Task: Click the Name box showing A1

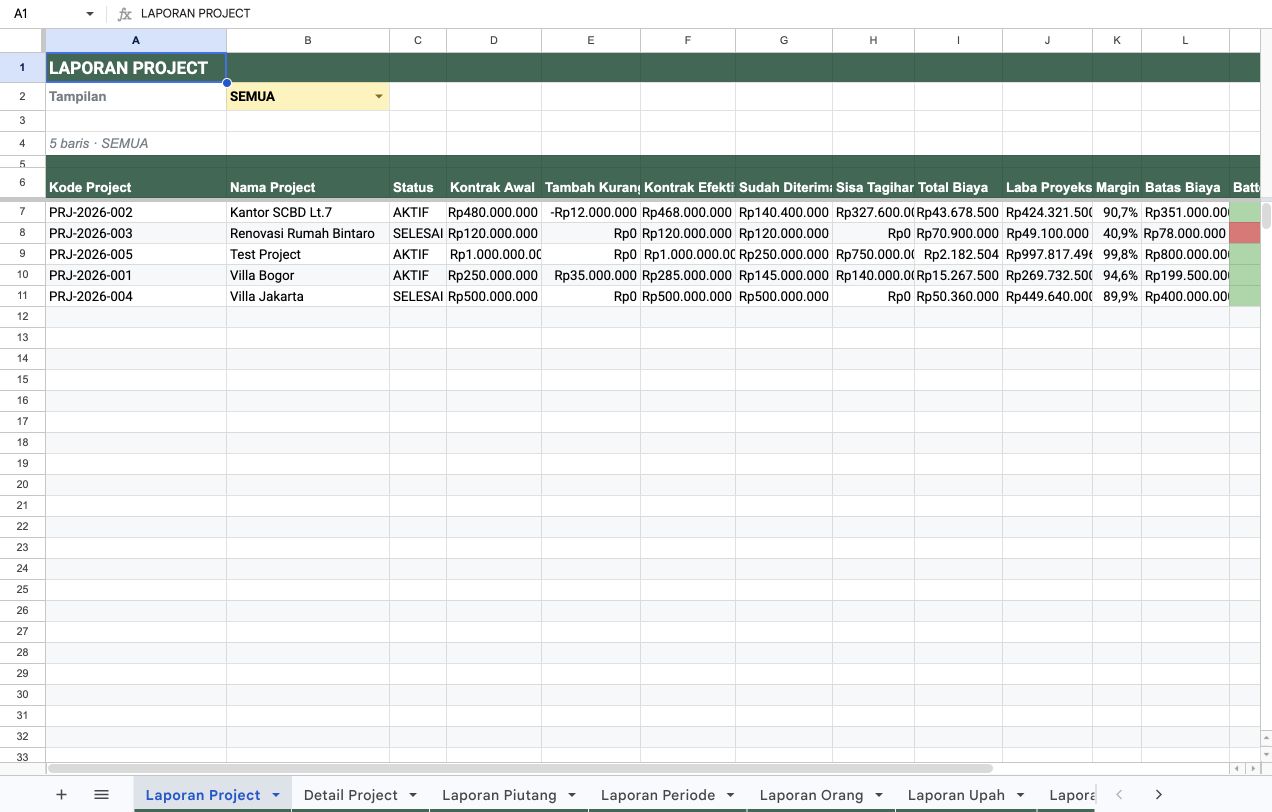Action: [x=44, y=14]
